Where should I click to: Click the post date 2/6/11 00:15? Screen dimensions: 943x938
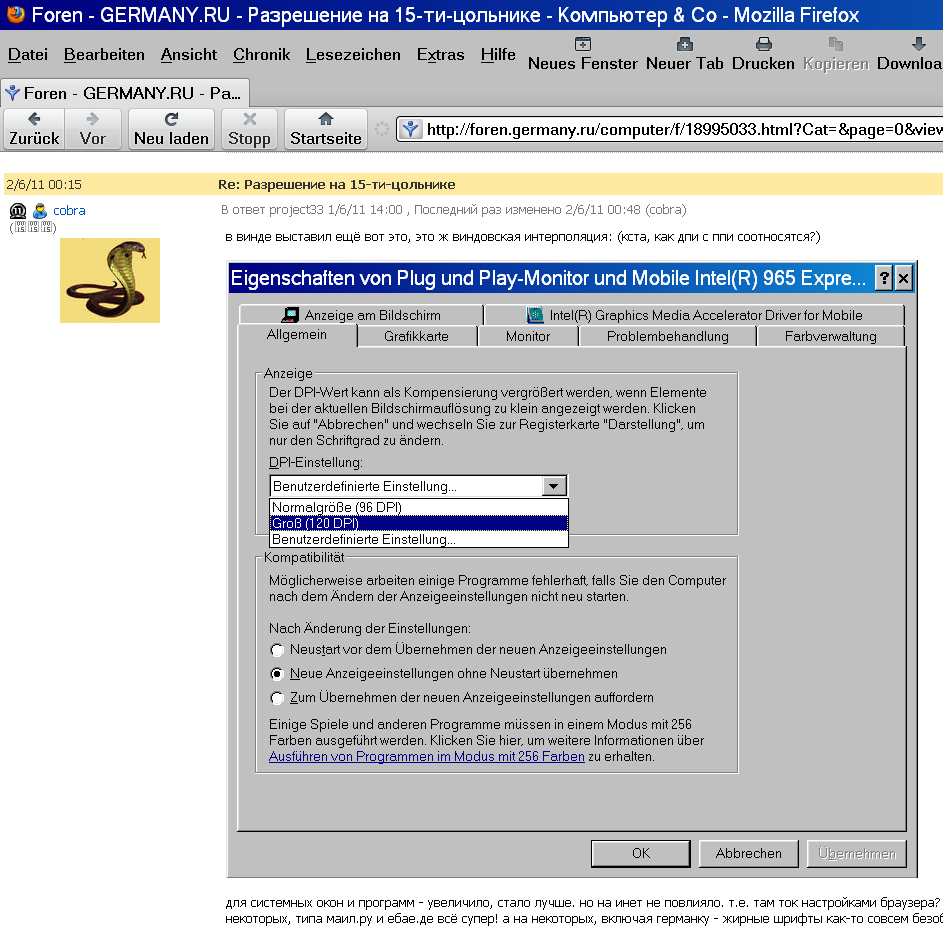(44, 185)
